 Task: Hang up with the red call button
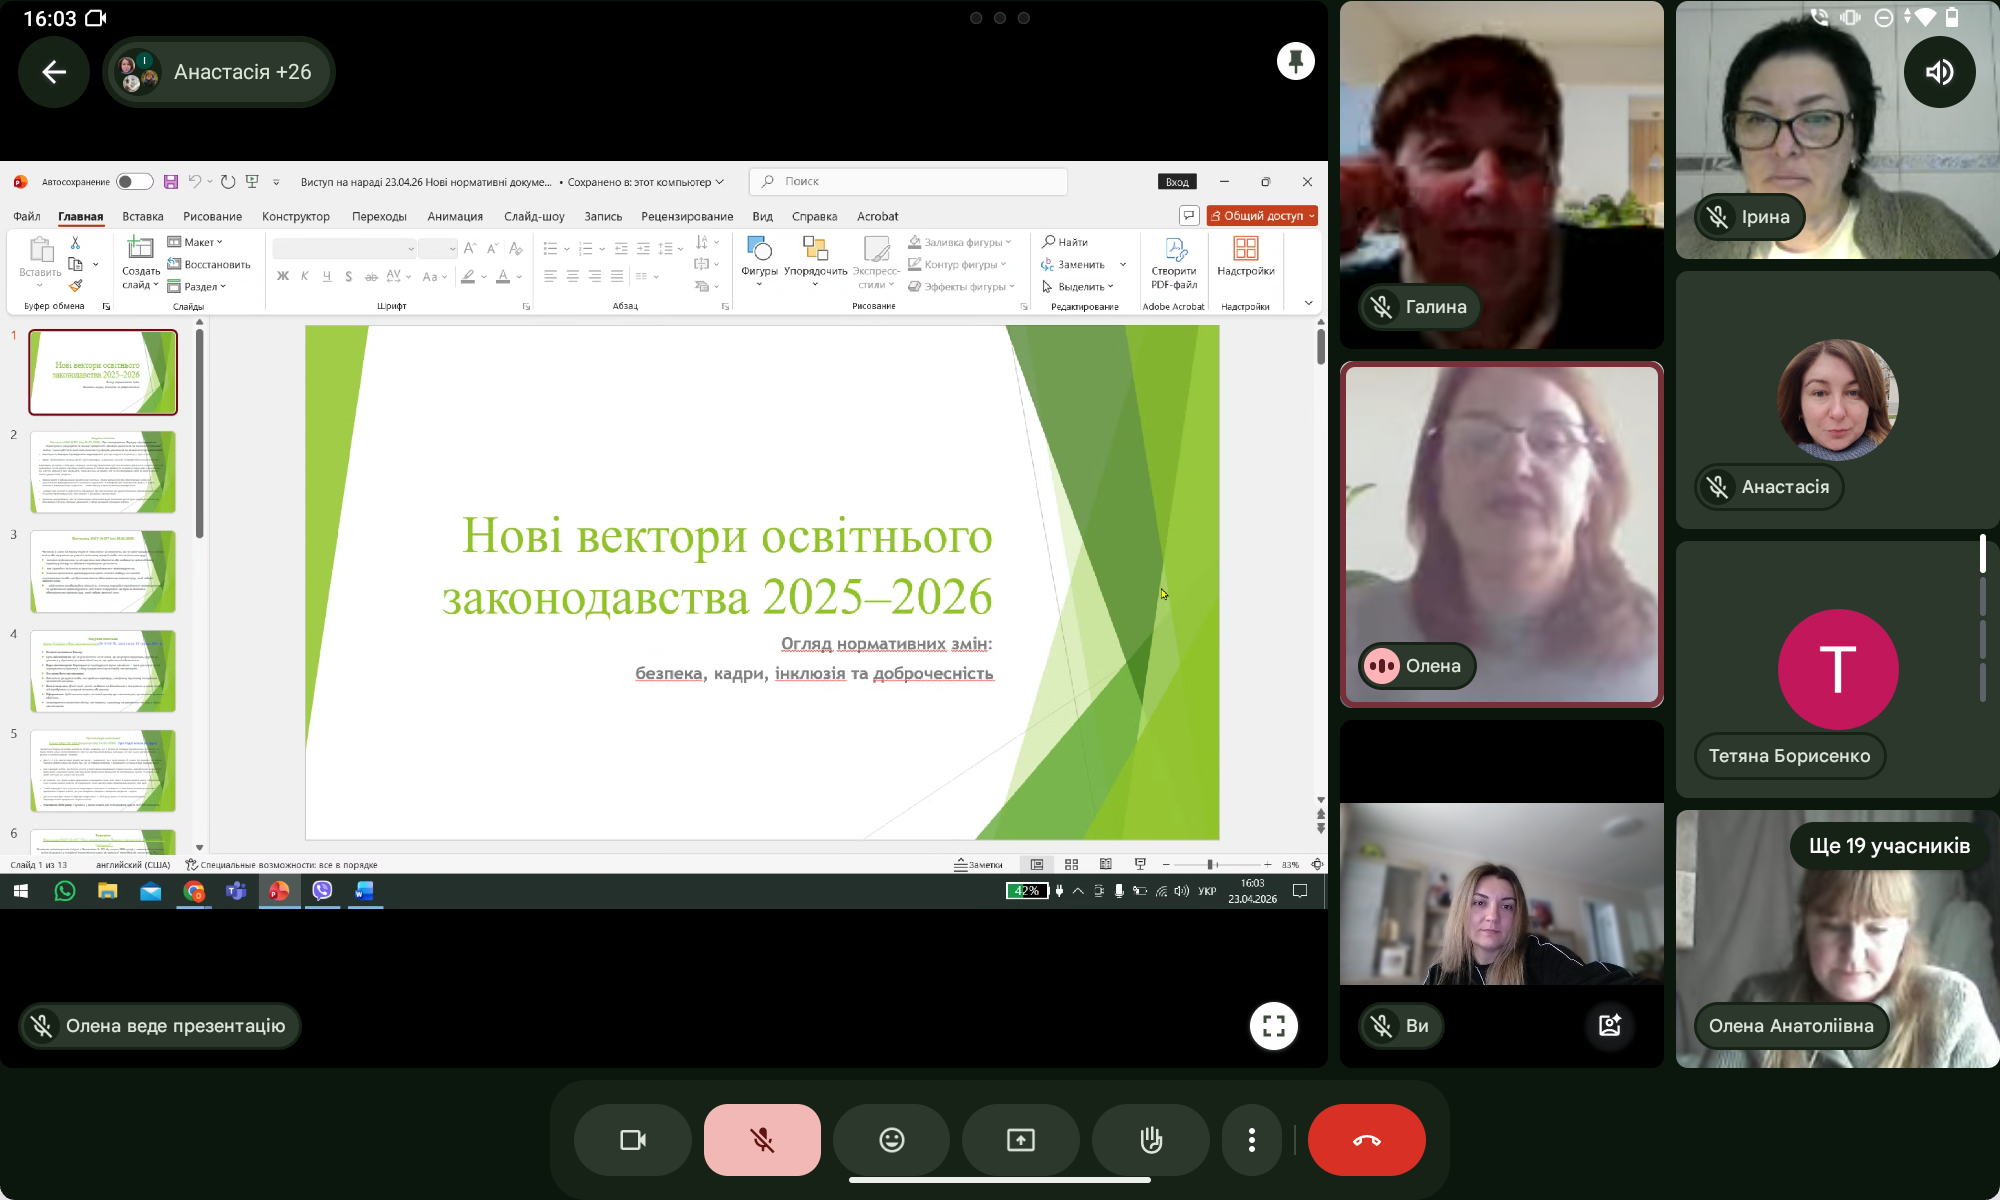click(x=1366, y=1140)
